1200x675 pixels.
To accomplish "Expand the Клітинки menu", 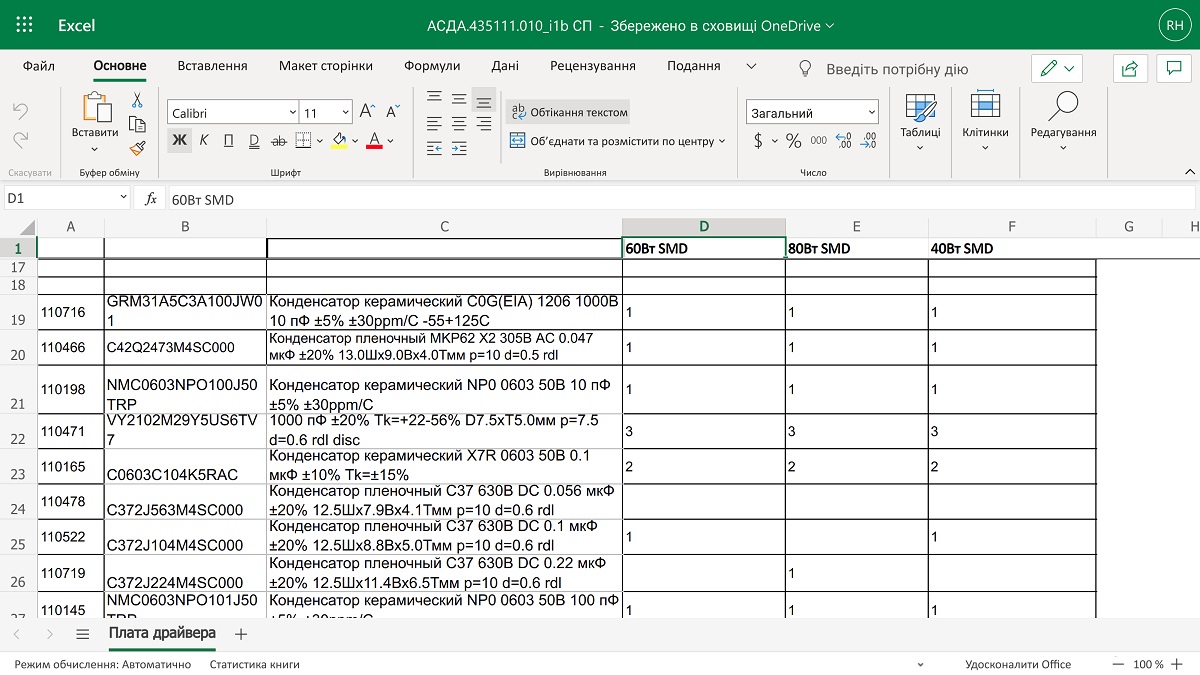I will coord(985,121).
